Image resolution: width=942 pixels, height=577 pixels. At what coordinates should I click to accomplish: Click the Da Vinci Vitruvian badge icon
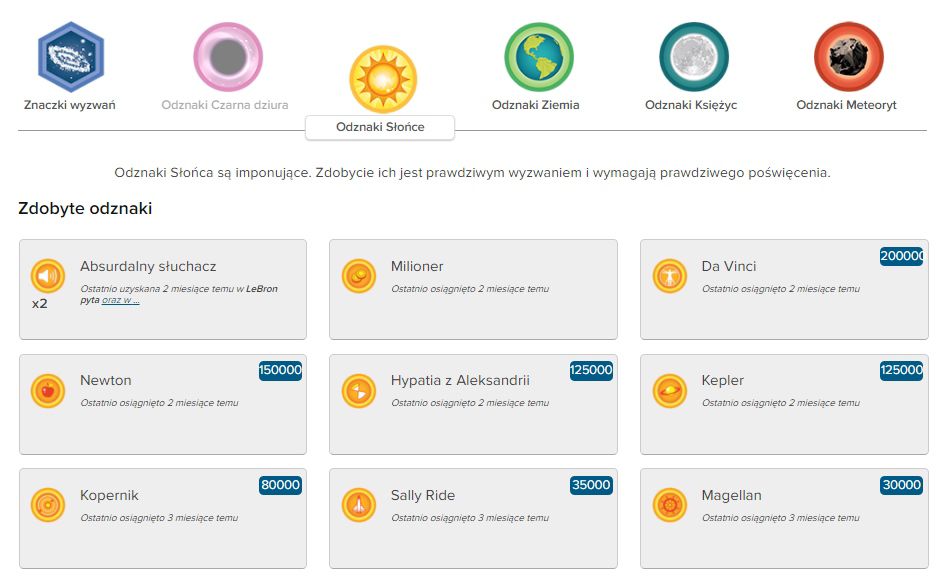click(669, 275)
